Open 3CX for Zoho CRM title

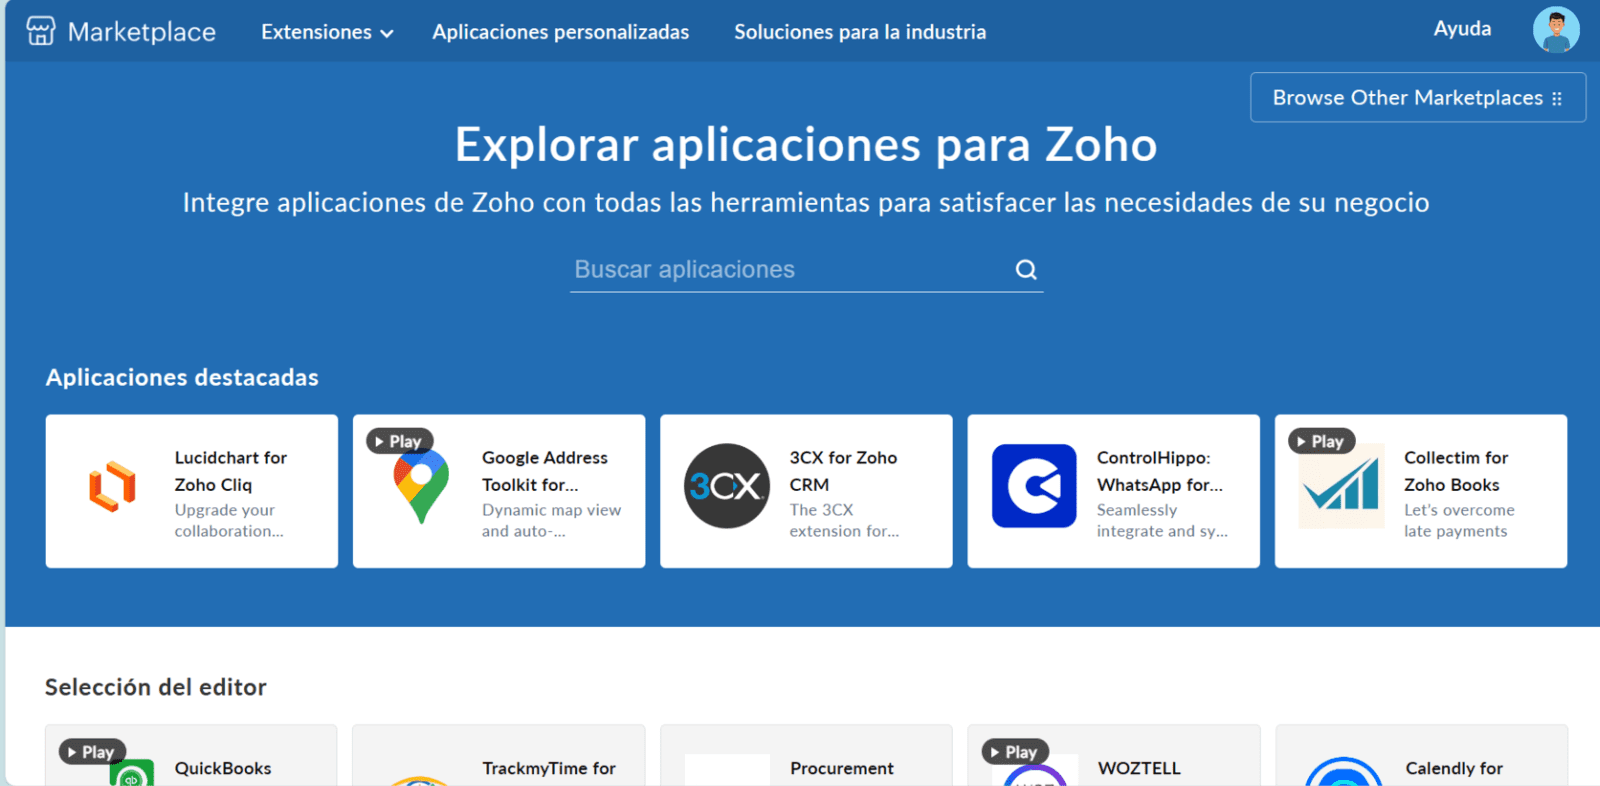[843, 471]
